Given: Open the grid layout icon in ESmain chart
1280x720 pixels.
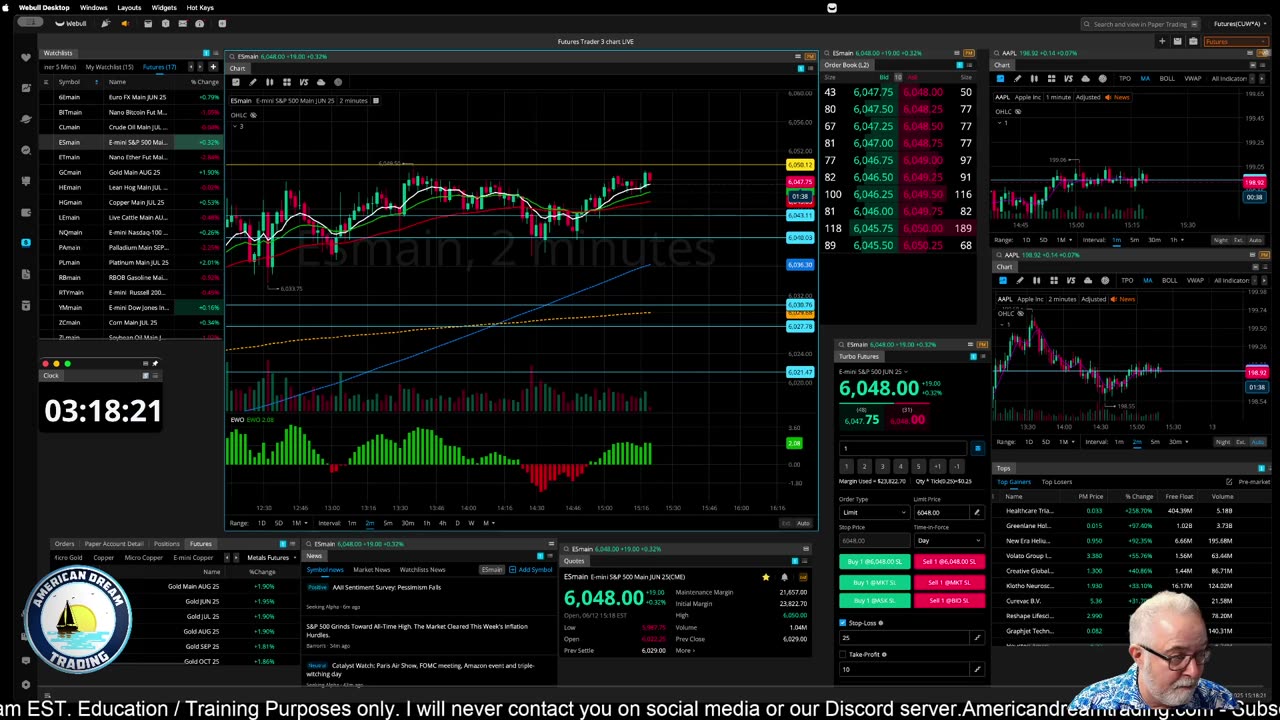Looking at the screenshot, I should click(x=286, y=82).
